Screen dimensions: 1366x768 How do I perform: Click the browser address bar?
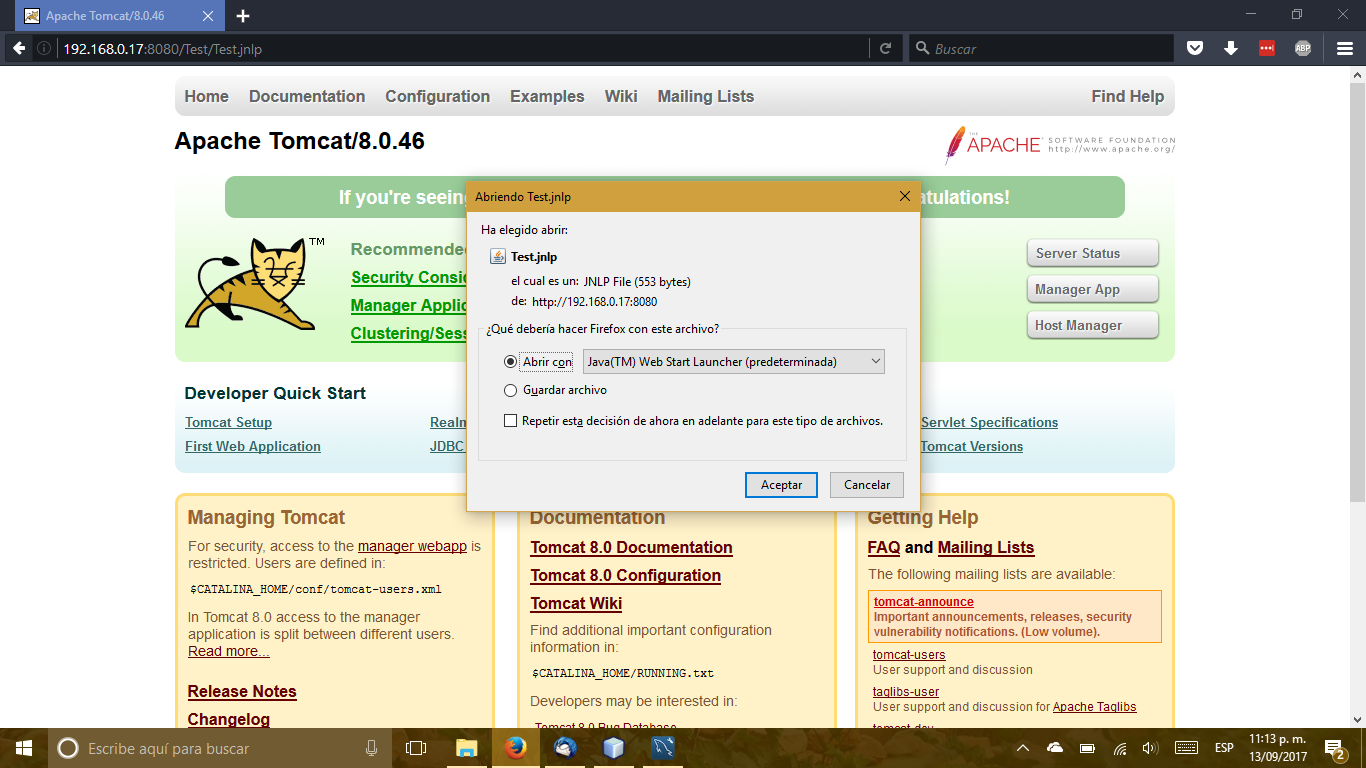pos(400,47)
